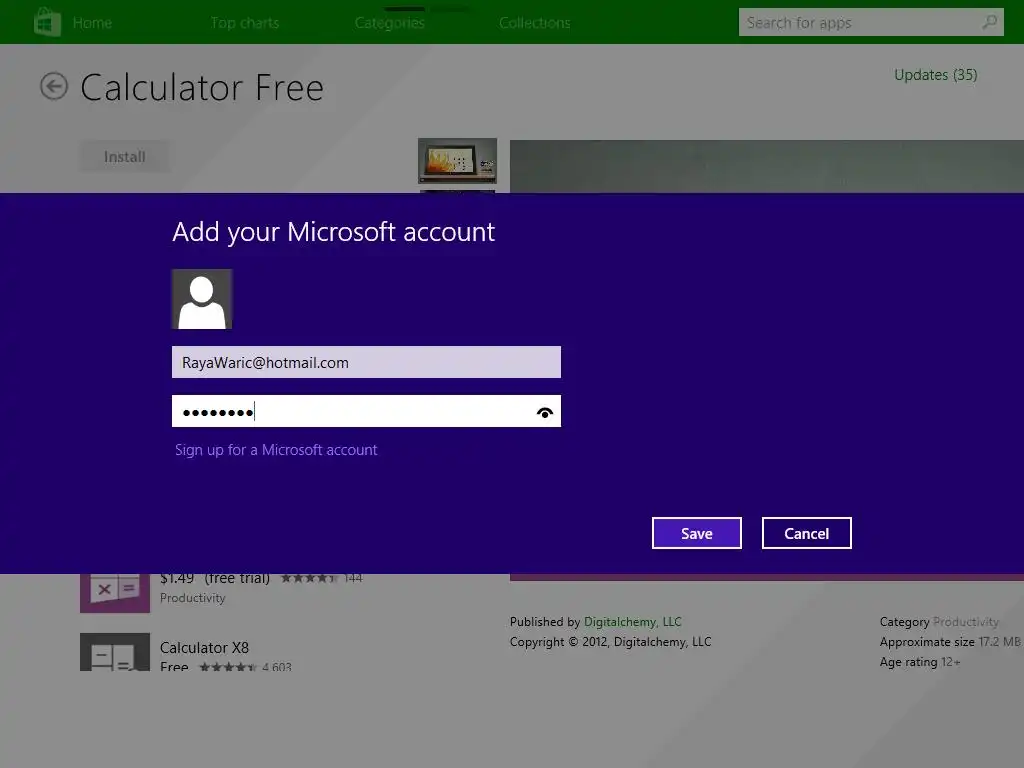Click the Cancel button

coord(807,533)
